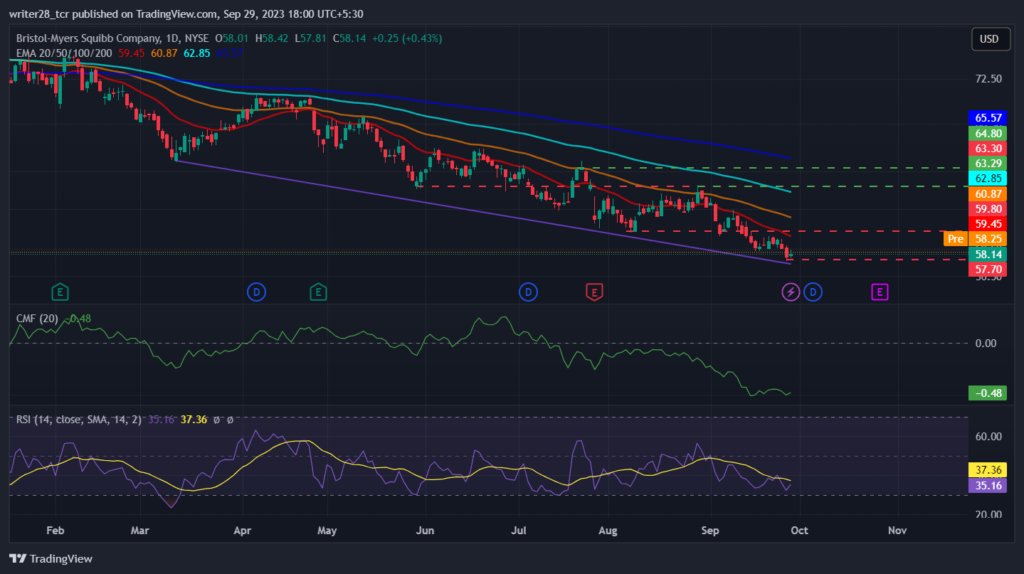Click the orange 58.25 pre-market price label

987,239
